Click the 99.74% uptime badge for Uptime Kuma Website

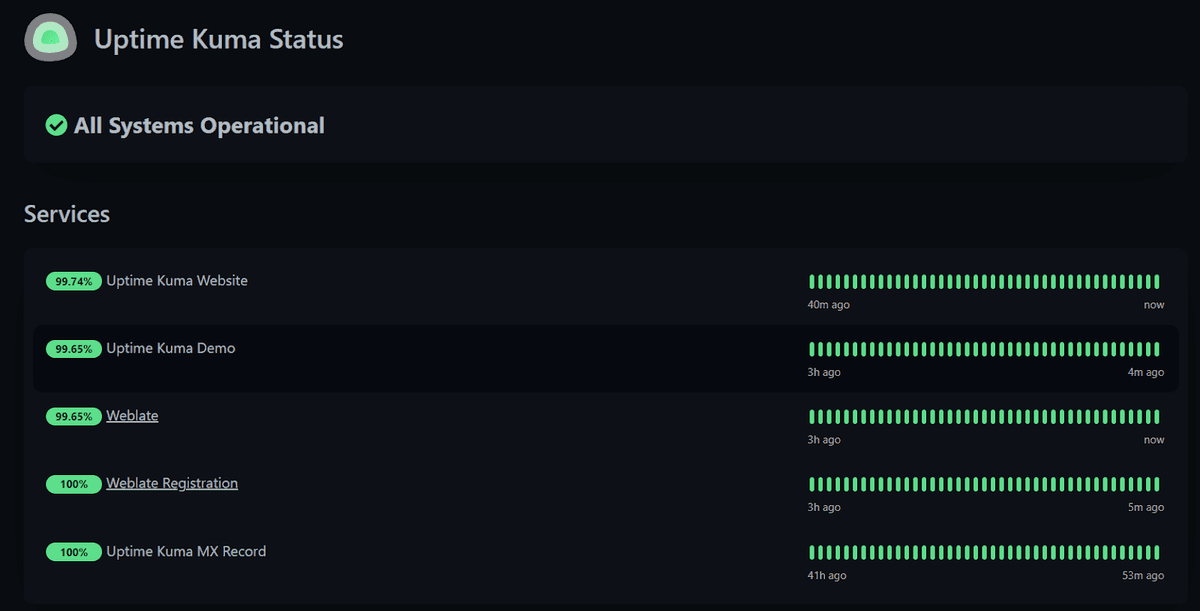73,281
